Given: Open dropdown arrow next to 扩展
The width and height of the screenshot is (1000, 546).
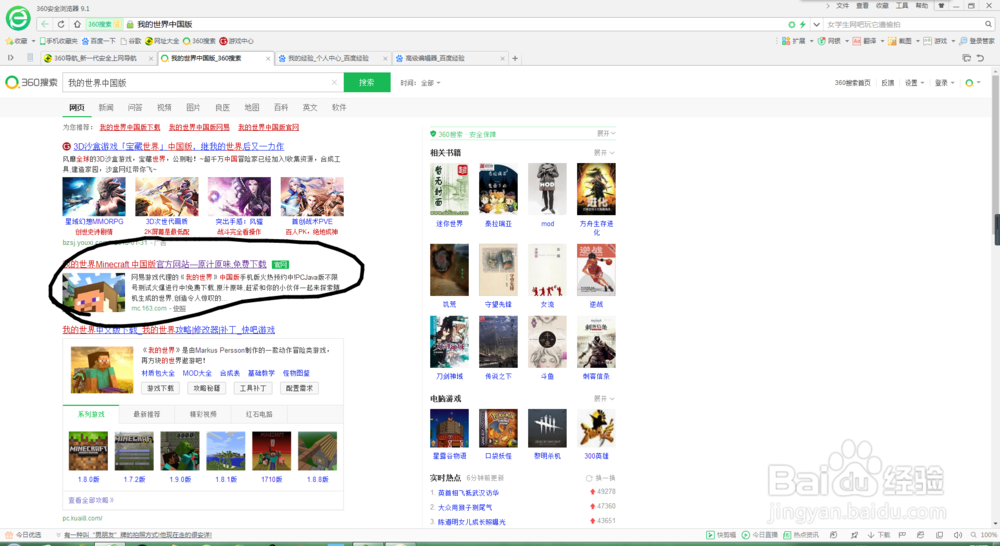Looking at the screenshot, I should coord(811,41).
